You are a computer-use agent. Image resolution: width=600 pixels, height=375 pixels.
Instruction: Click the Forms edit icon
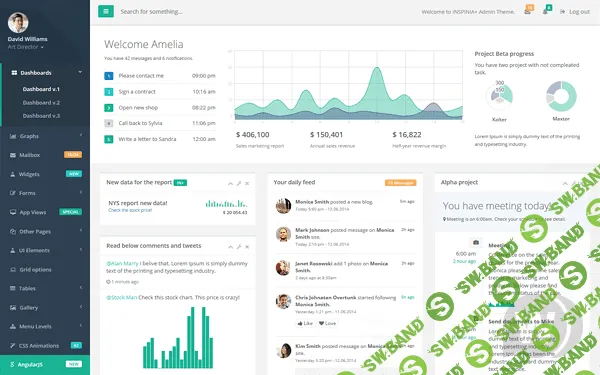[x=13, y=193]
